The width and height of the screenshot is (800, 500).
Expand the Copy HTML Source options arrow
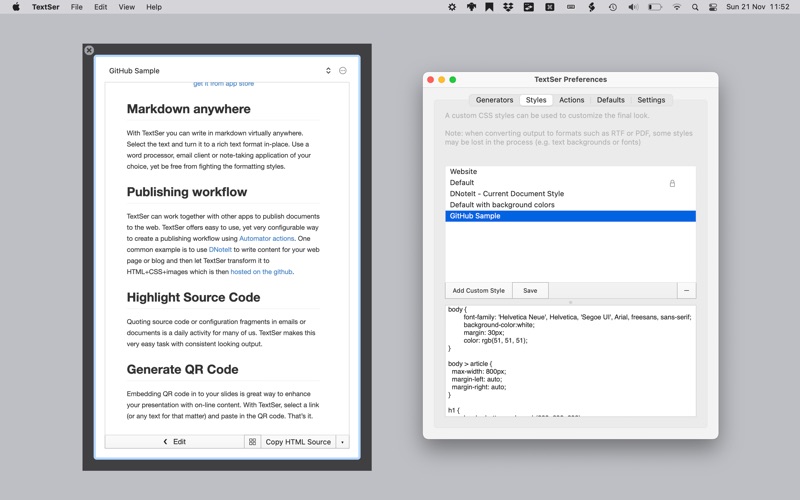[342, 442]
